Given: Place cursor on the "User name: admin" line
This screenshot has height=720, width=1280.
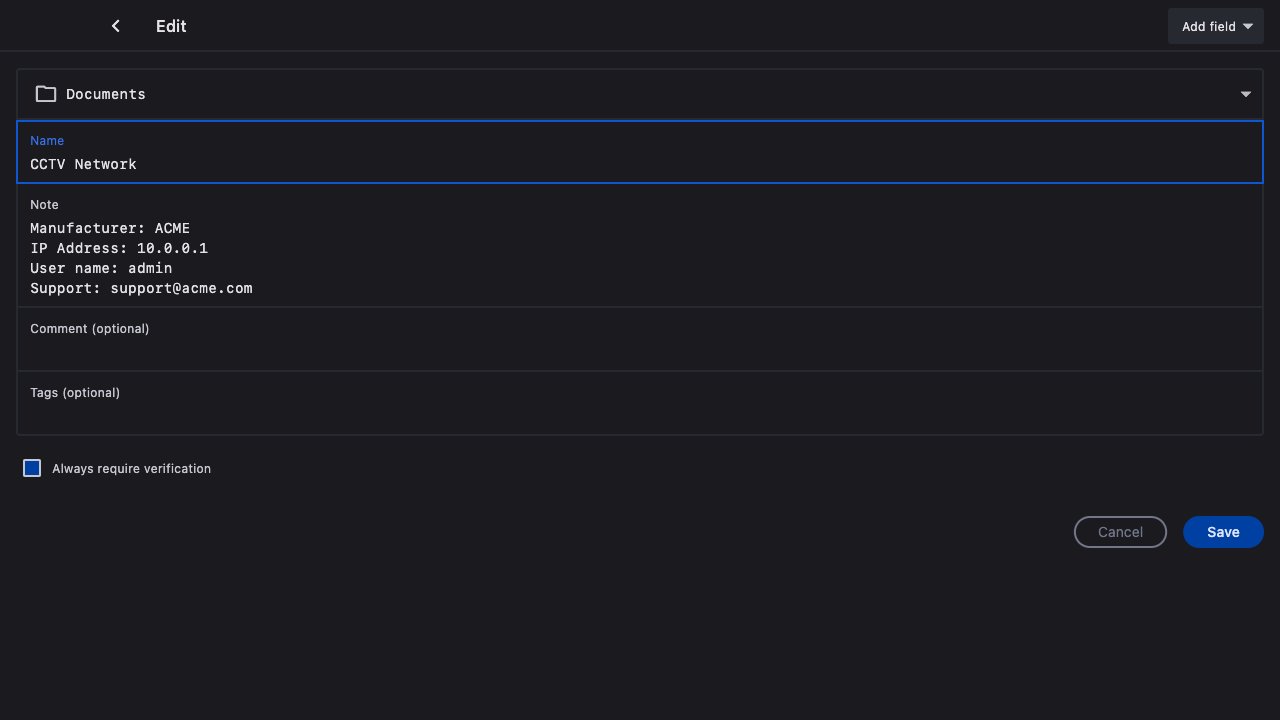Looking at the screenshot, I should pos(101,268).
